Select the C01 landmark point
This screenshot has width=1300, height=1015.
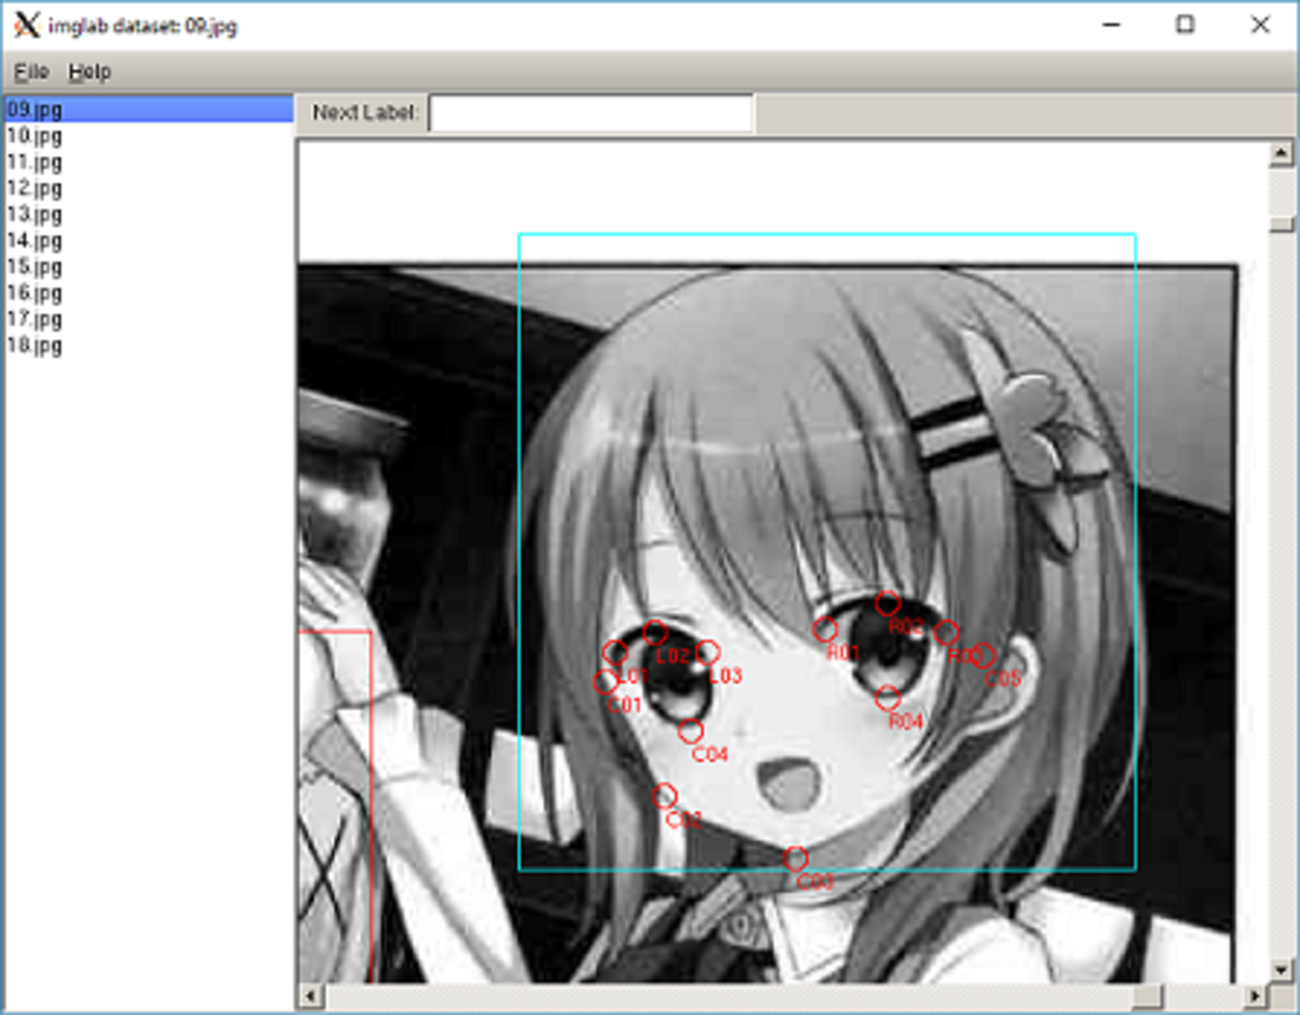pos(605,682)
